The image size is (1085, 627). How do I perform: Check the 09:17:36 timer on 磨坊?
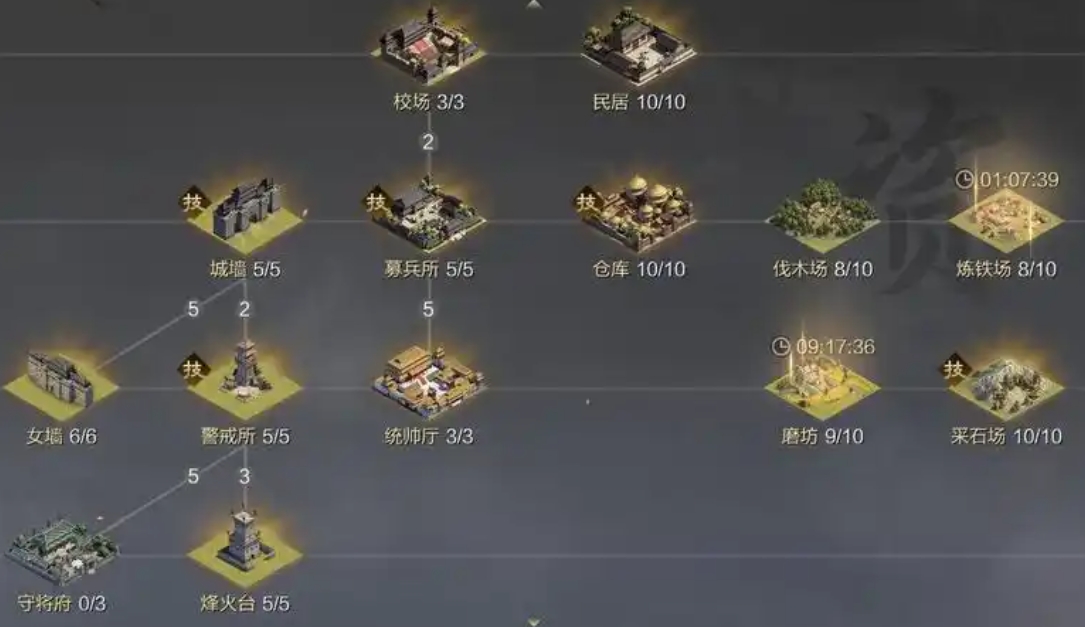[823, 346]
